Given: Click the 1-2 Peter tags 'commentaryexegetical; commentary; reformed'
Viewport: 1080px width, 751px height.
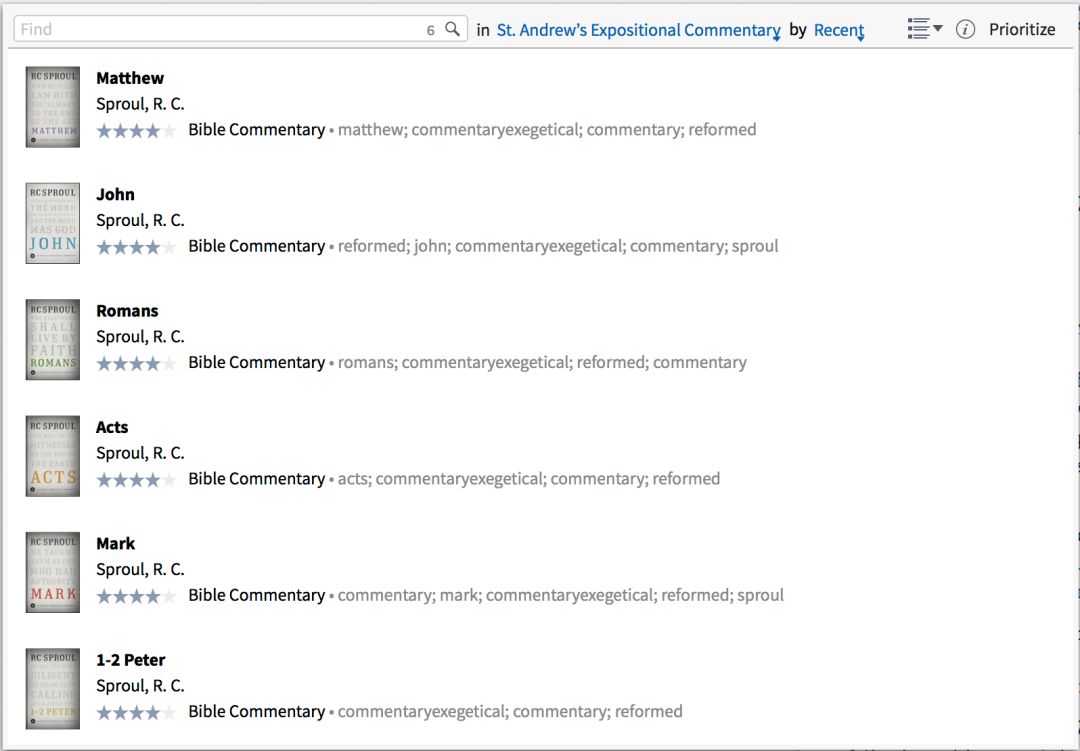Looking at the screenshot, I should point(510,712).
